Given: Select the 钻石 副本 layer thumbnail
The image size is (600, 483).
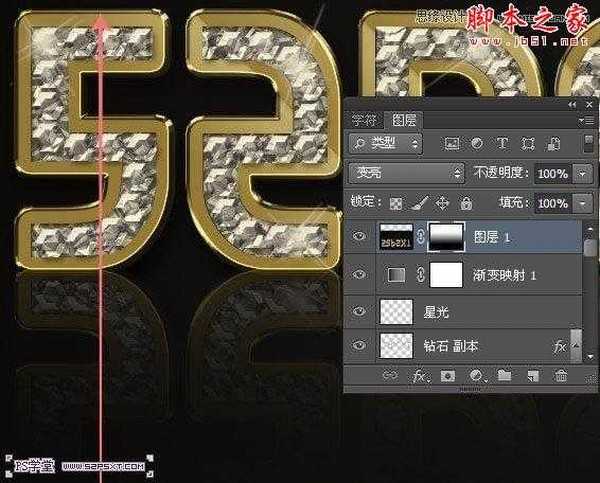Looking at the screenshot, I should tap(396, 346).
